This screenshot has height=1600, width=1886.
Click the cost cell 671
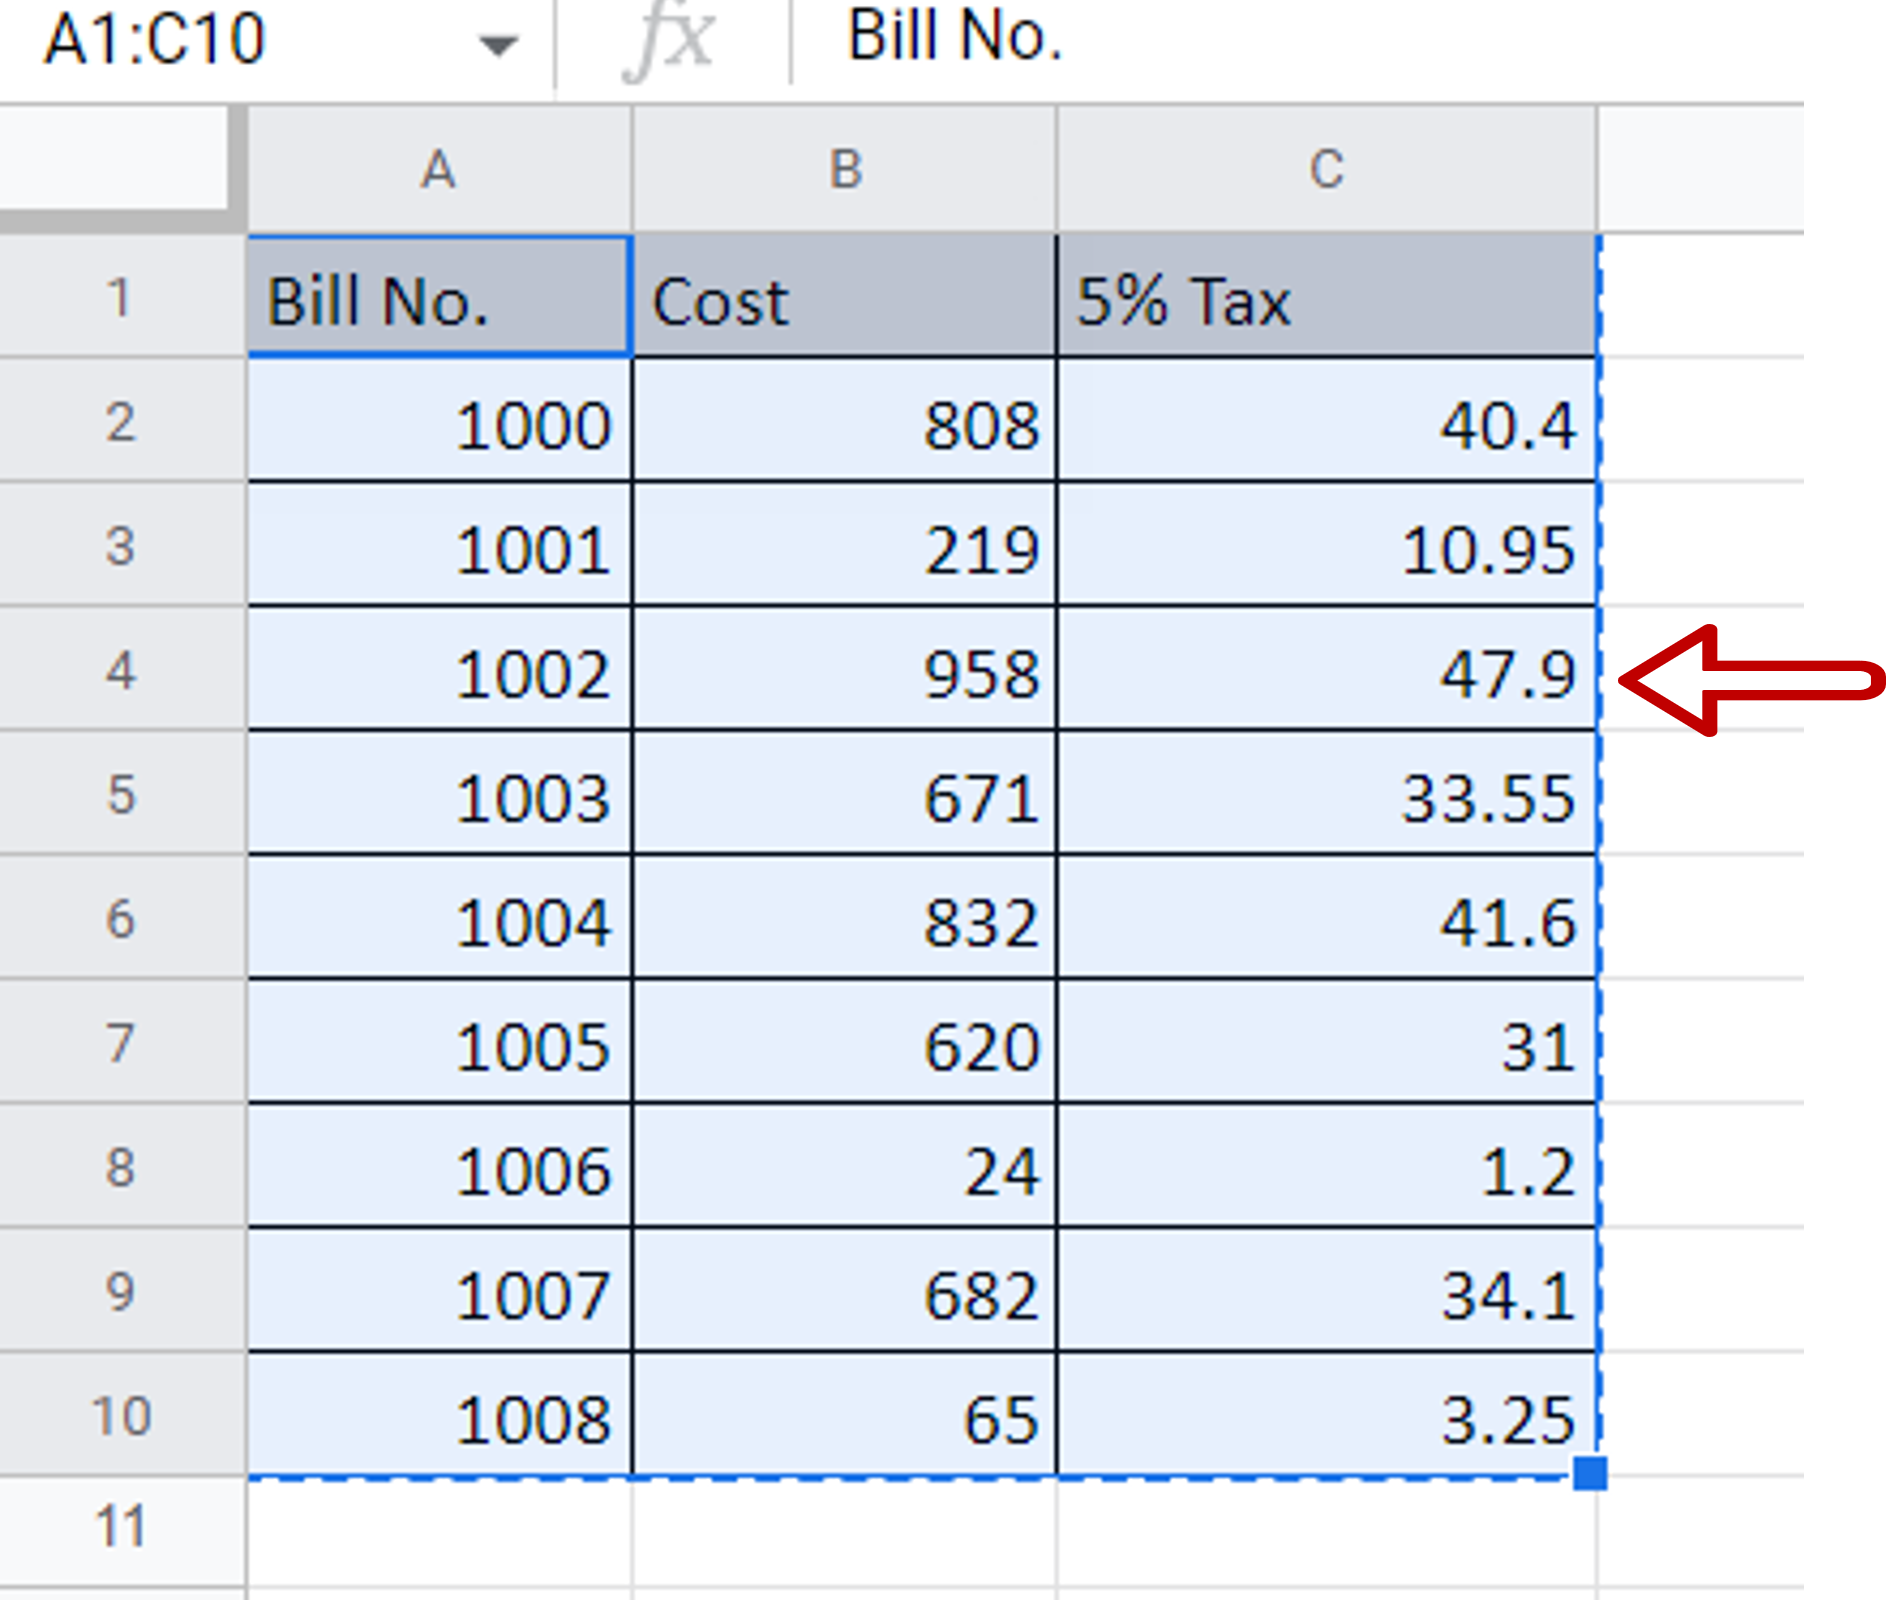[845, 793]
